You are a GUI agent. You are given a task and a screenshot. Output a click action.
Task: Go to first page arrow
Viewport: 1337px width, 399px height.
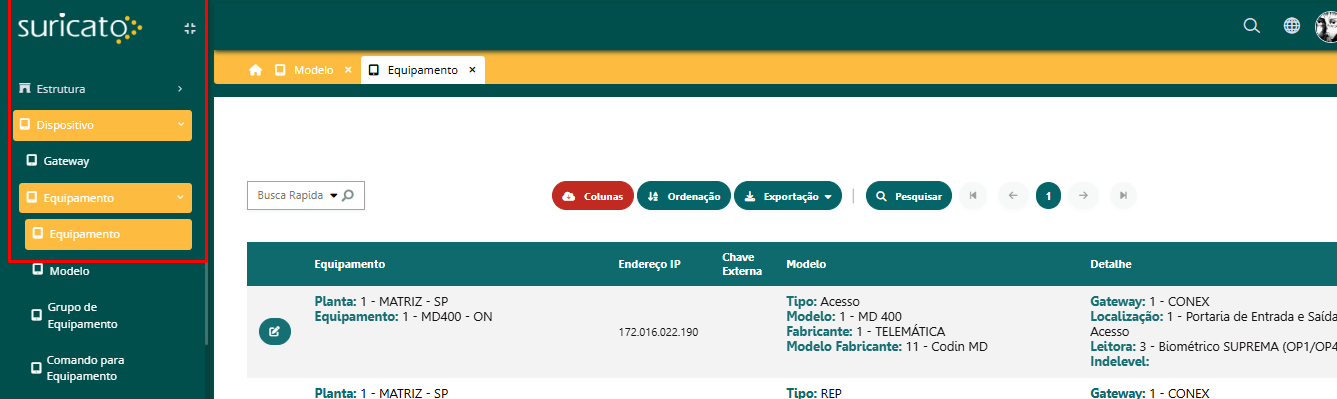pos(972,196)
